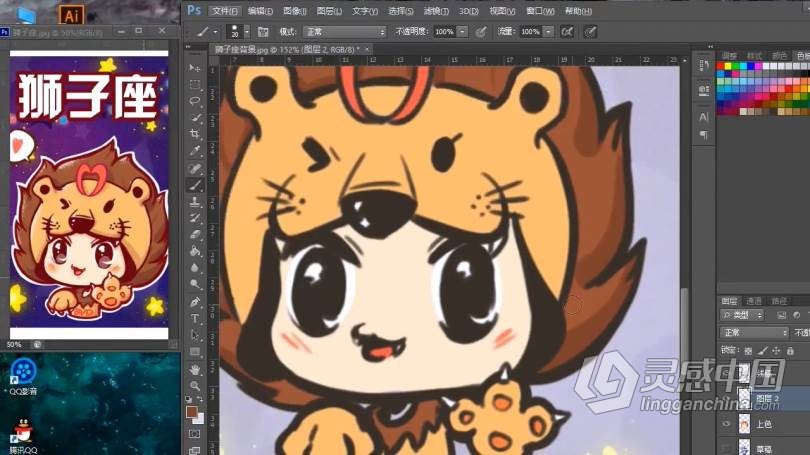Open 腾讯QQ desktop shortcut

click(23, 437)
